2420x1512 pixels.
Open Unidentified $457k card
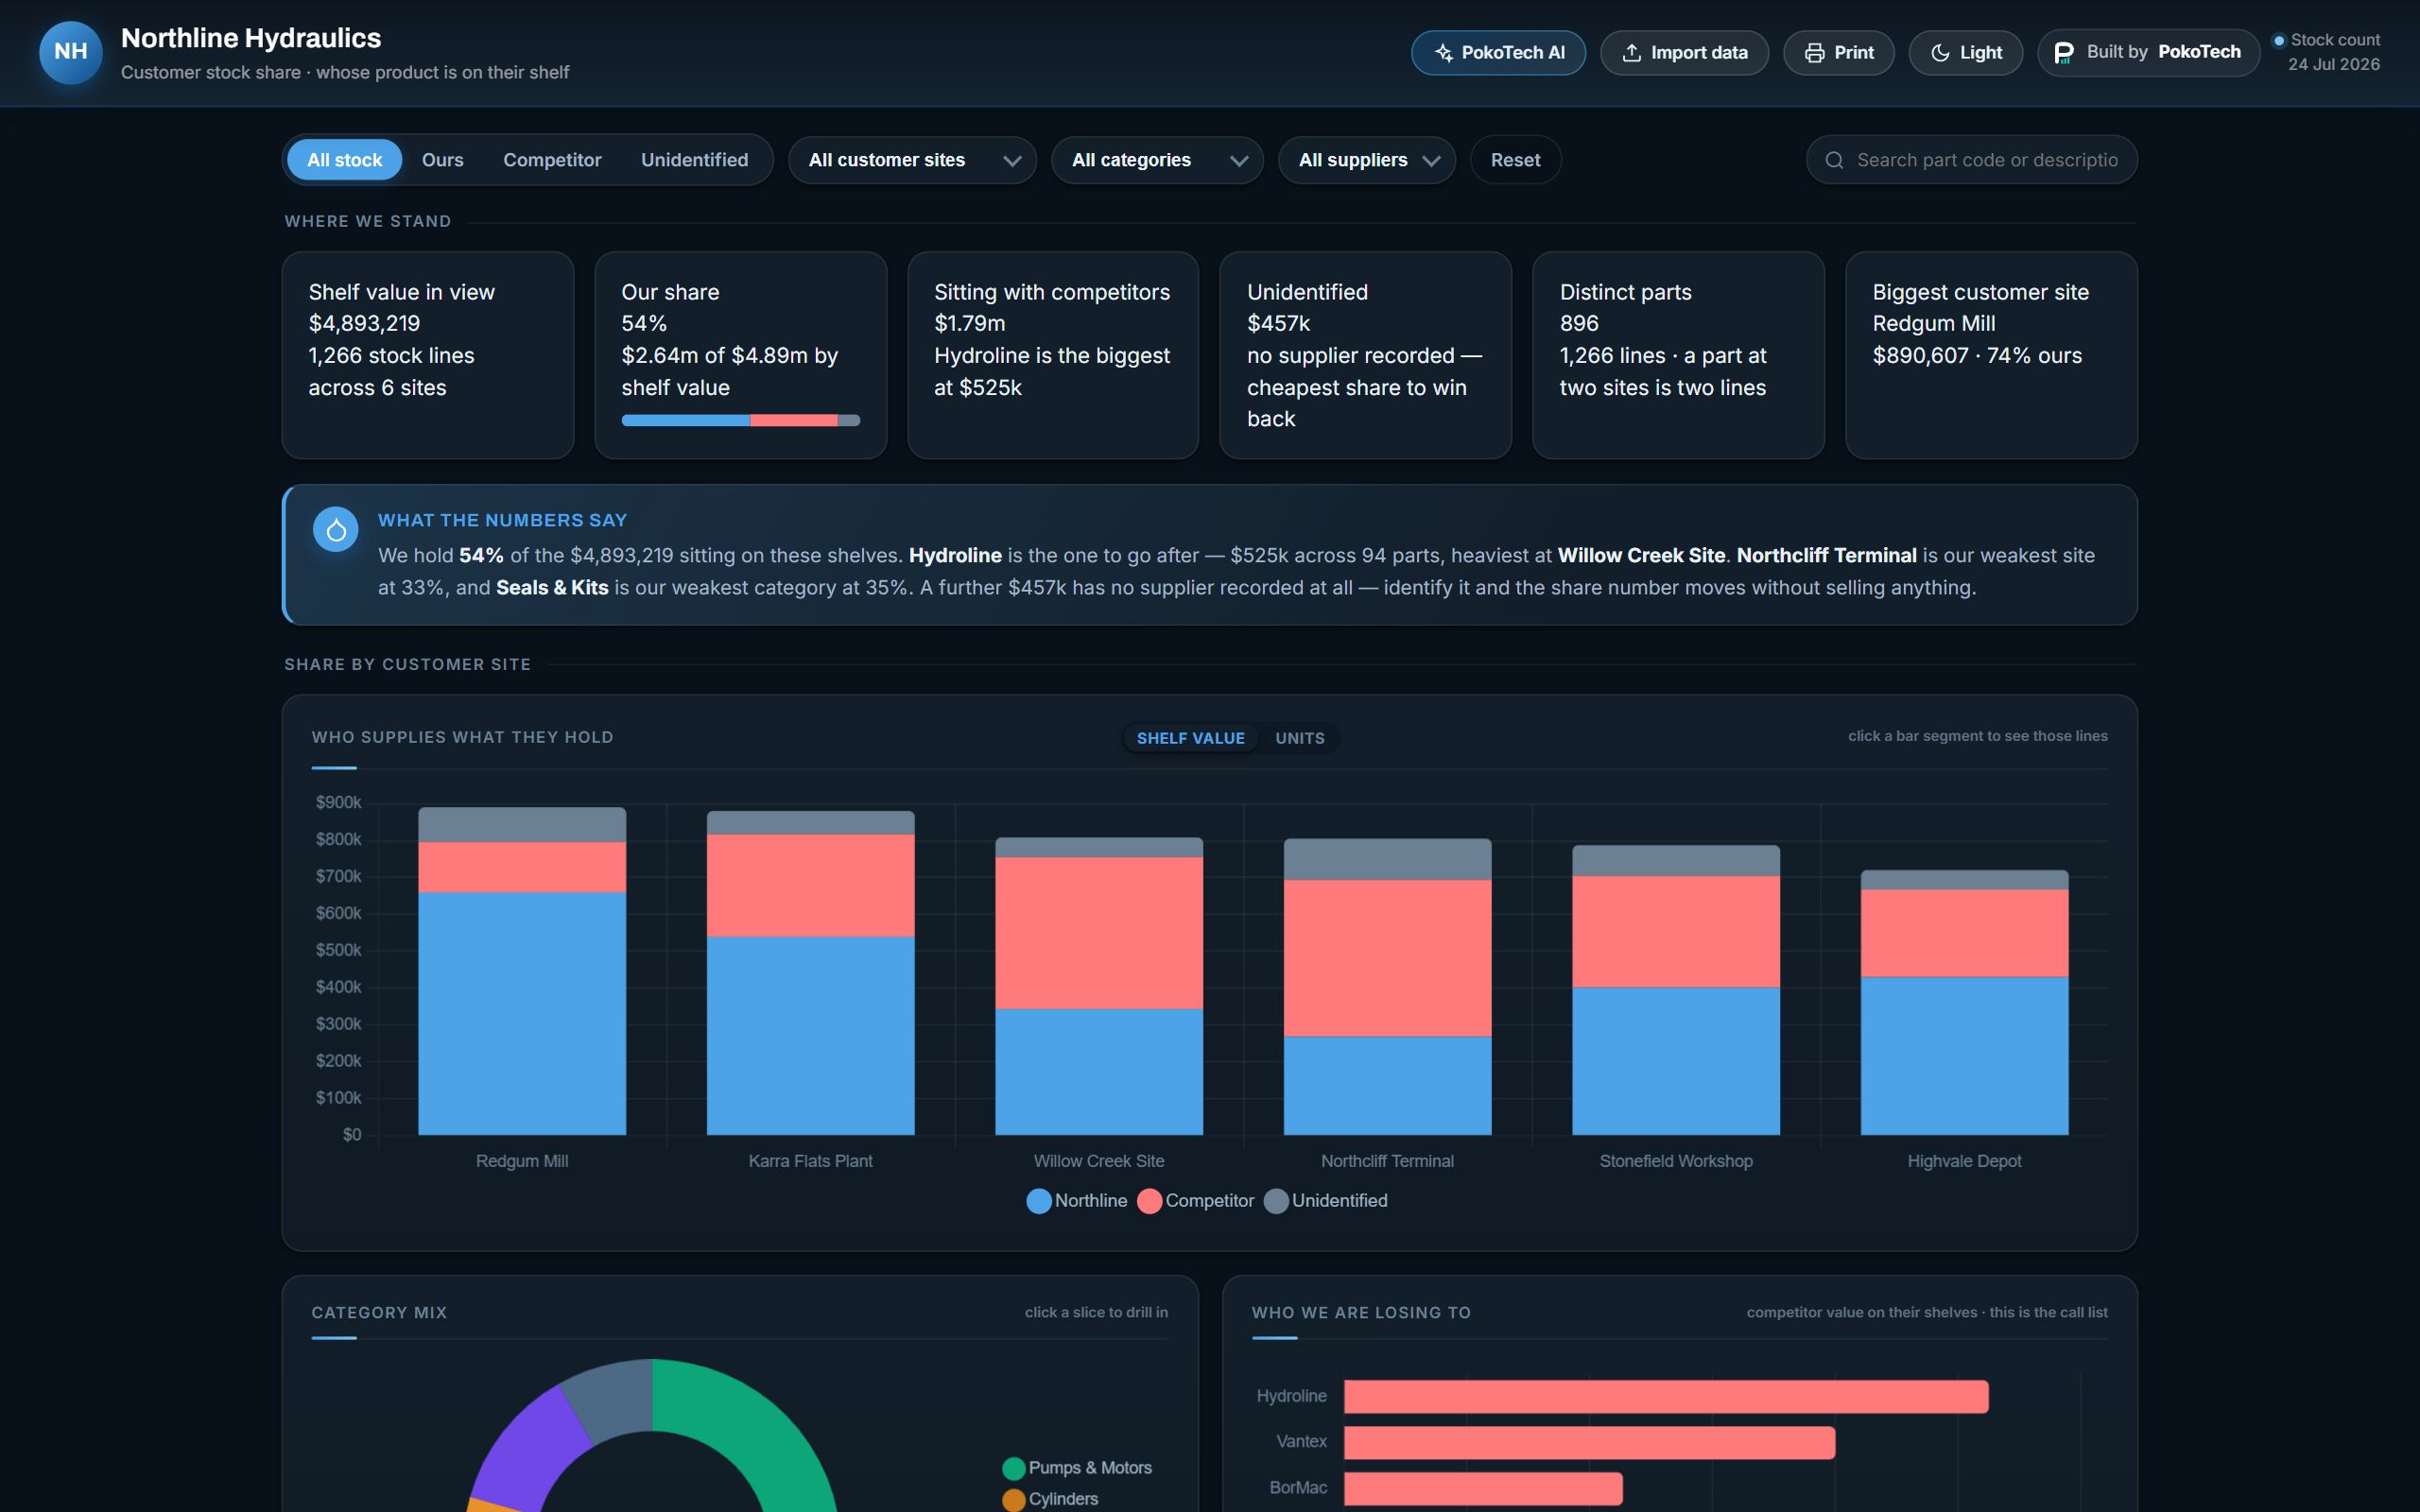(1365, 355)
